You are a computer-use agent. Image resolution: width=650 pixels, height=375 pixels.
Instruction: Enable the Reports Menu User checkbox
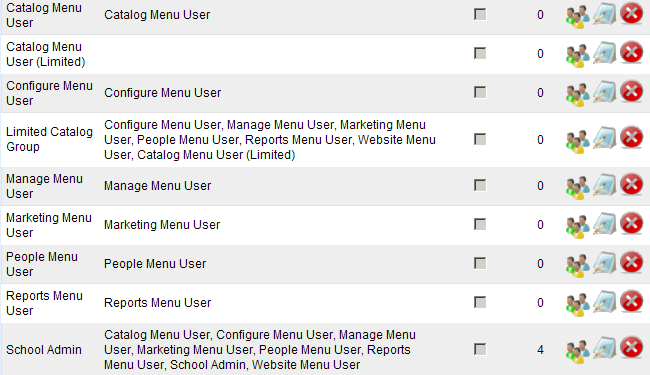[480, 302]
